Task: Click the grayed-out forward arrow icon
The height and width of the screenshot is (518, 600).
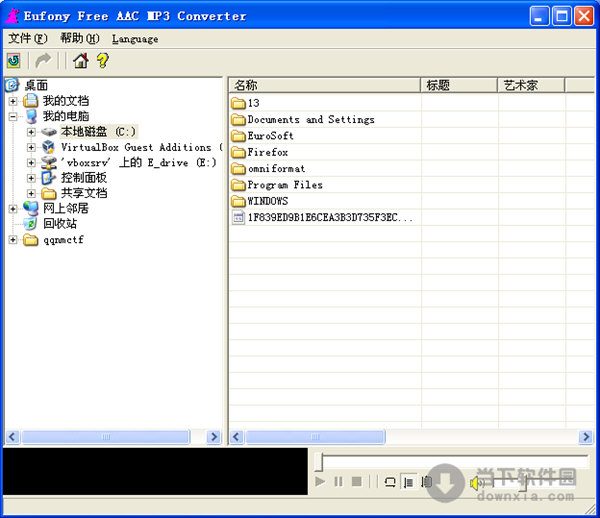Action: coord(43,61)
